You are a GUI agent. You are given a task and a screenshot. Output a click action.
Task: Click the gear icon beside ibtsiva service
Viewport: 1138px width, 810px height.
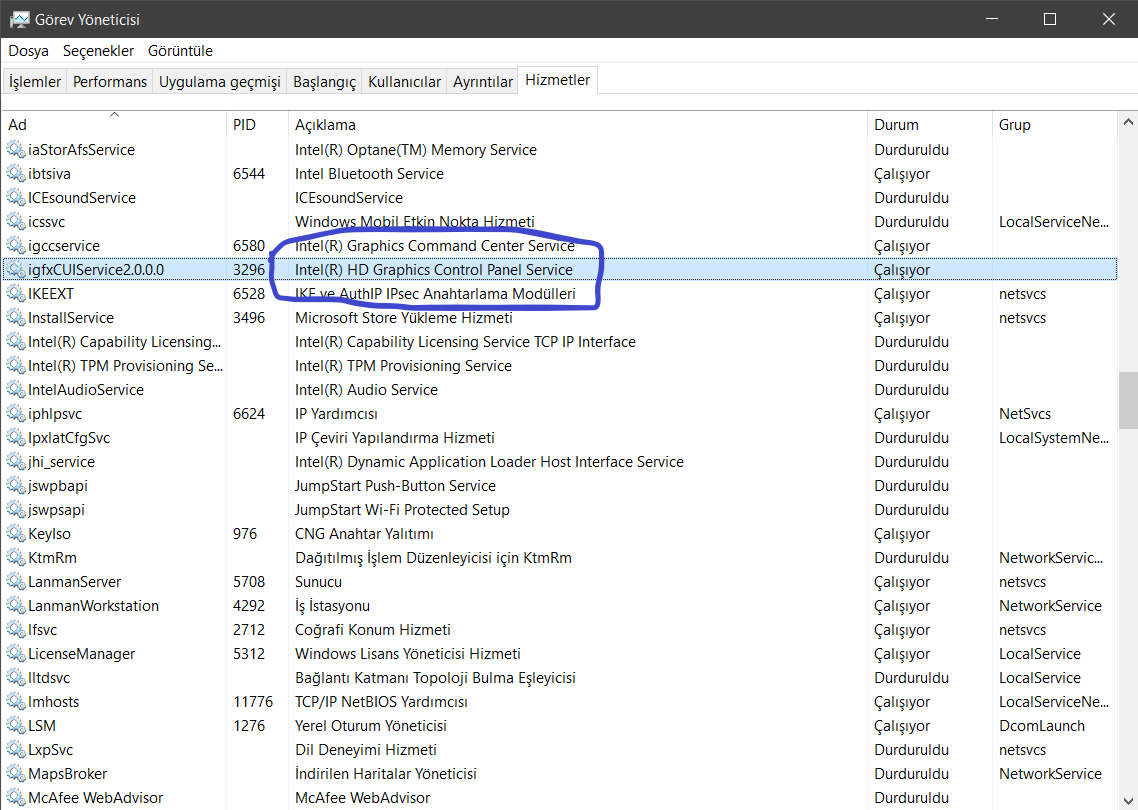(x=16, y=174)
